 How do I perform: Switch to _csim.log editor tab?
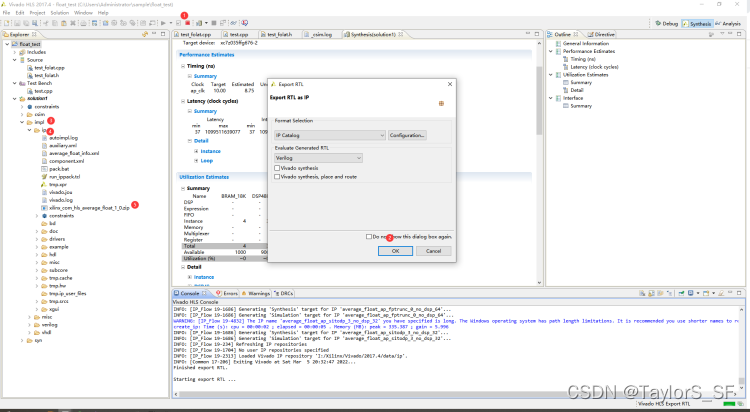pyautogui.click(x=321, y=34)
